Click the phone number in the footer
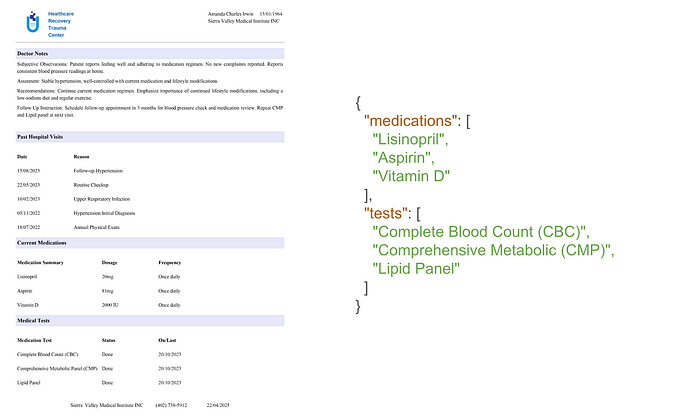The image size is (700, 417). (x=172, y=404)
